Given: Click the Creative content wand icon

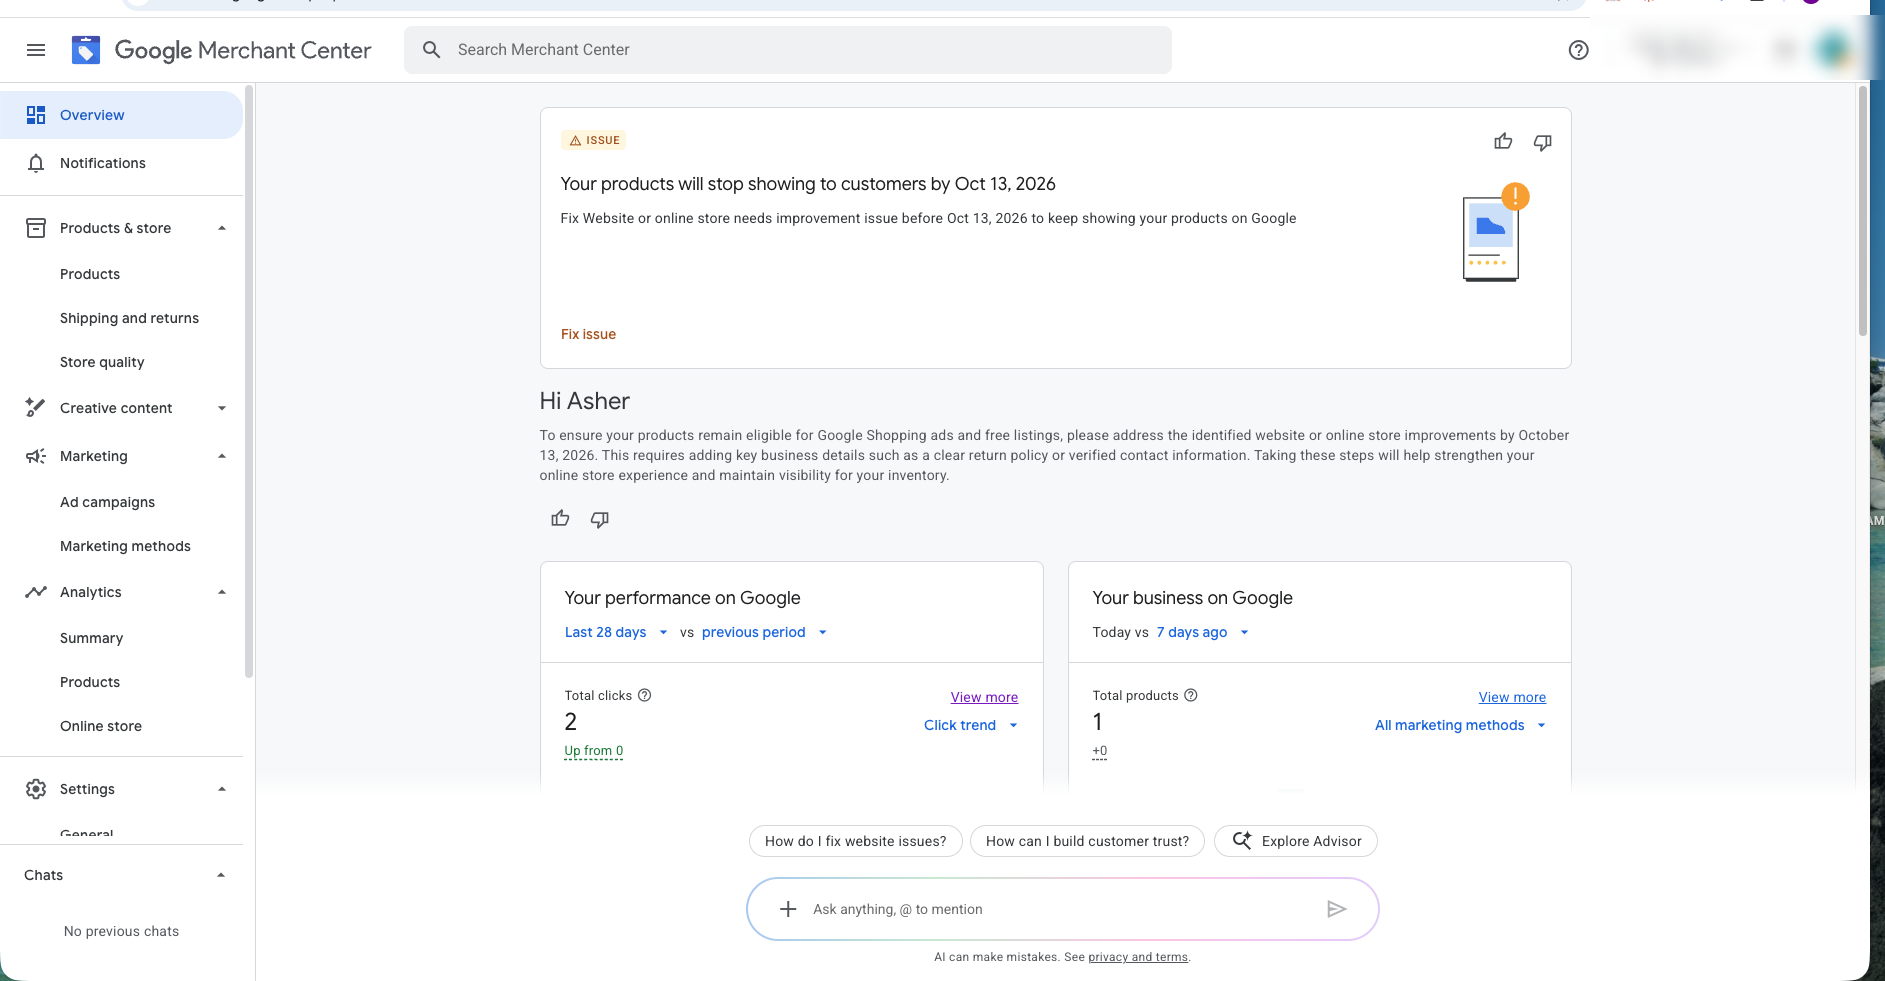Looking at the screenshot, I should click(36, 408).
